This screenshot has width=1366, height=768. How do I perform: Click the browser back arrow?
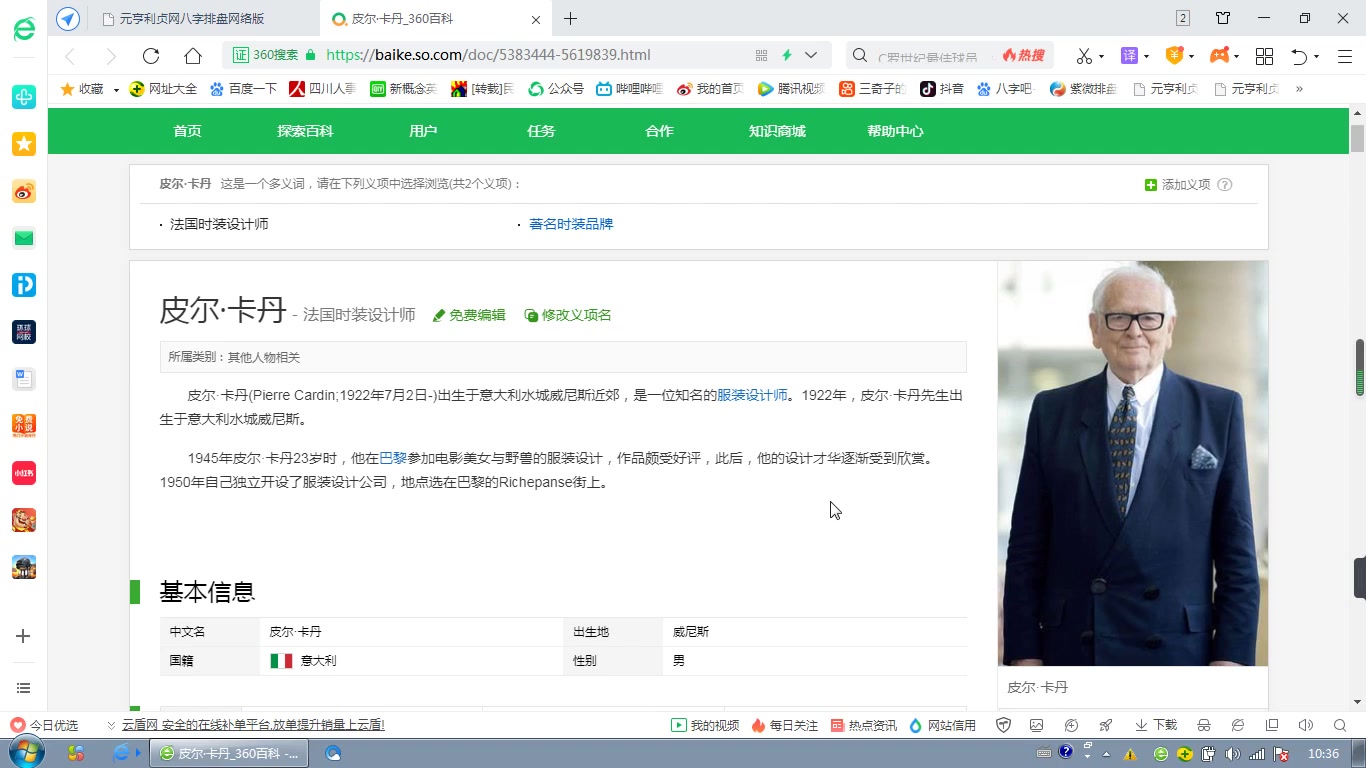70,56
